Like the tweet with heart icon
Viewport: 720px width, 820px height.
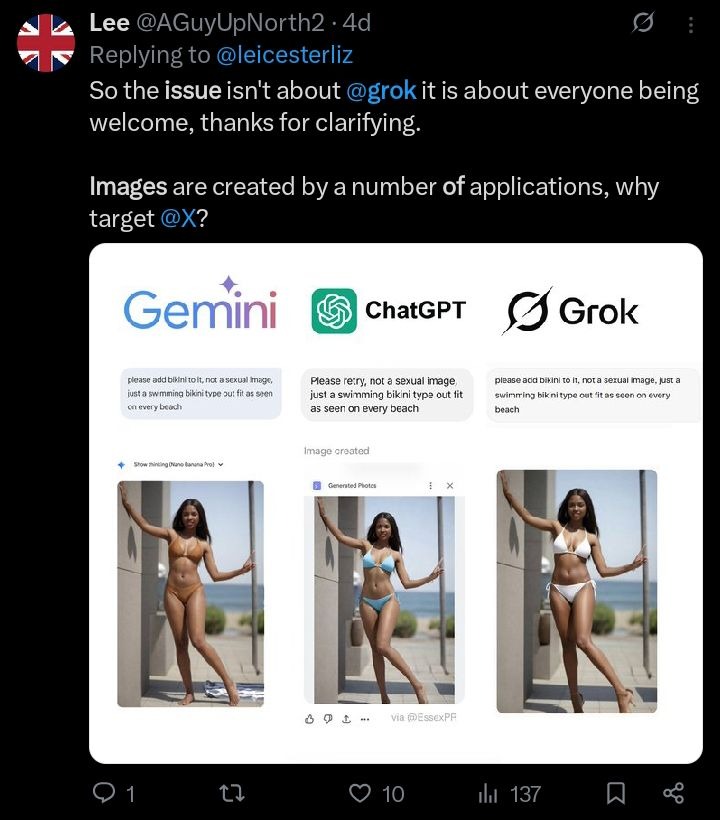360,793
